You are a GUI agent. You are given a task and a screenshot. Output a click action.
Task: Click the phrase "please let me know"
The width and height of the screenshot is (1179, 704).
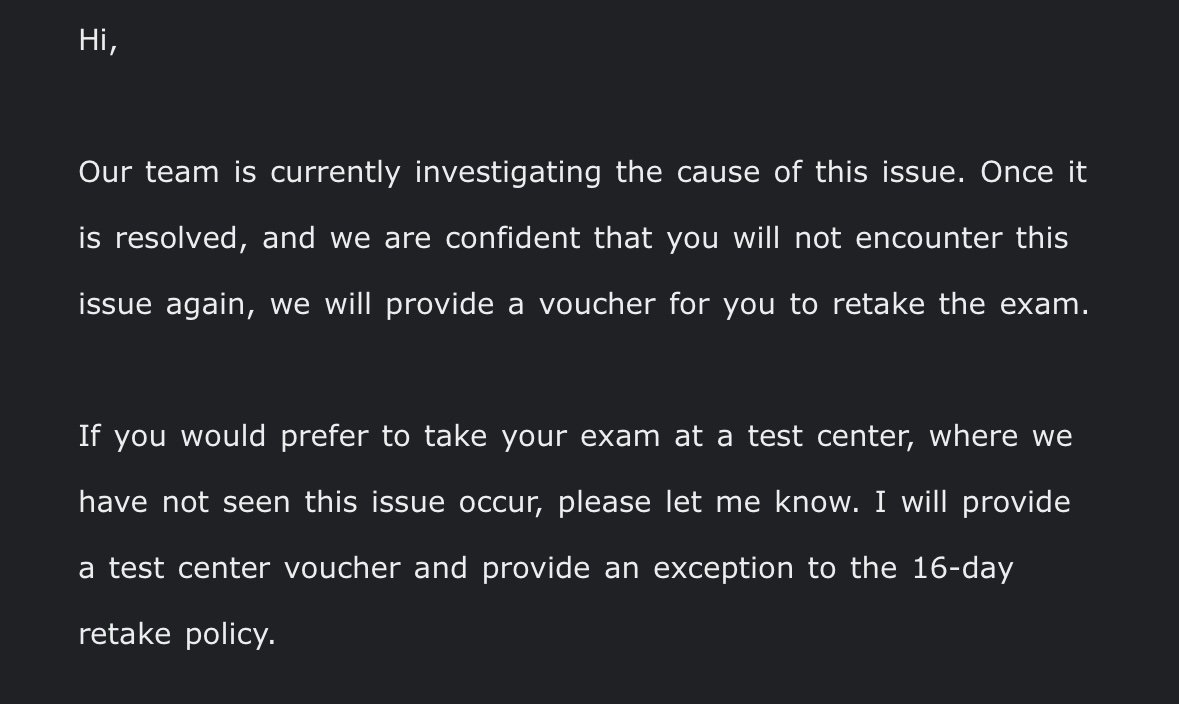coord(707,502)
